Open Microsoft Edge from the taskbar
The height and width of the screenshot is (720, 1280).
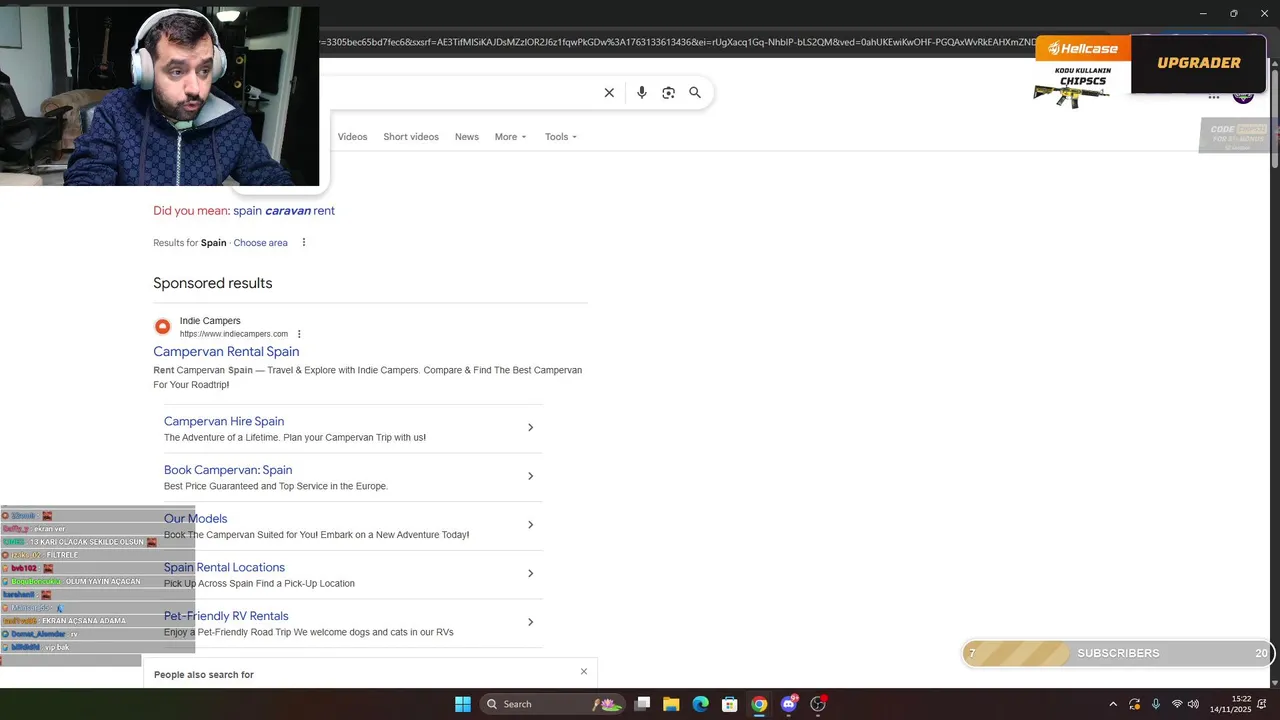coord(701,704)
